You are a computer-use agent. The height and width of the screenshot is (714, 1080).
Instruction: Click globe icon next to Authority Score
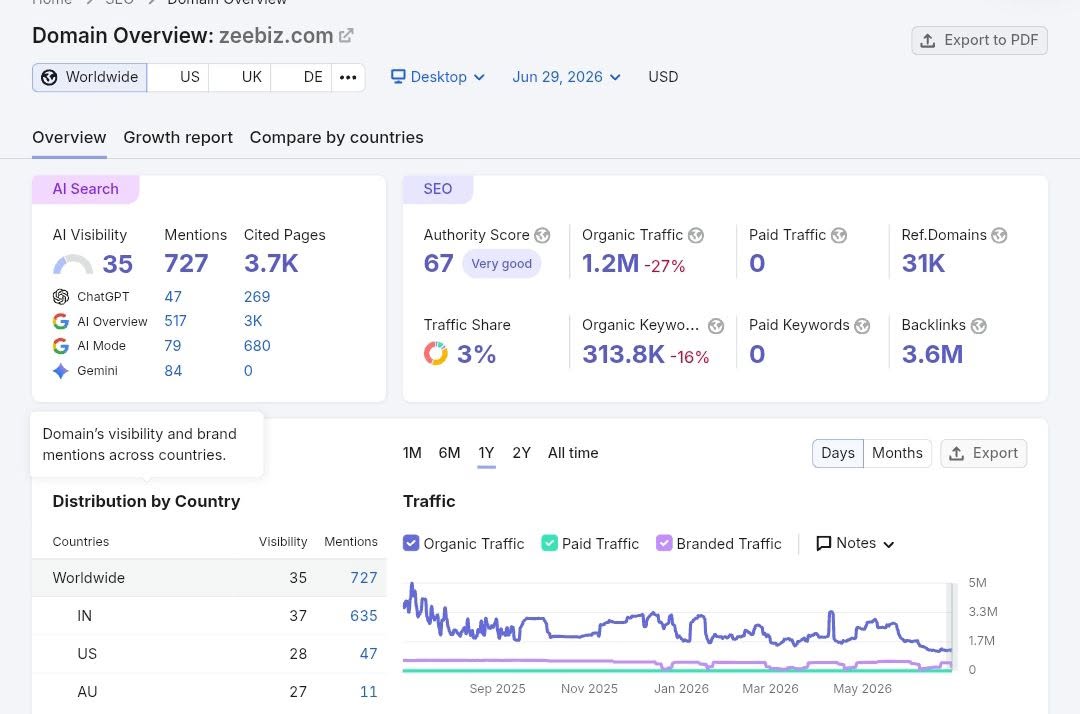tap(543, 235)
